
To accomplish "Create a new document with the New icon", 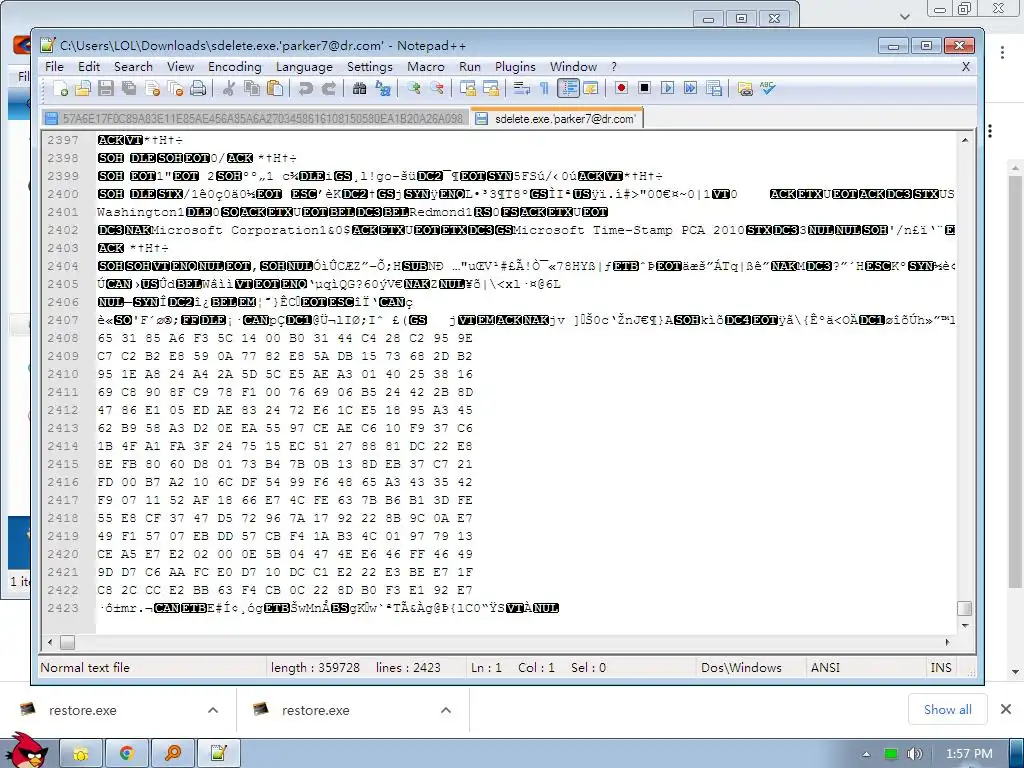I will [60, 88].
